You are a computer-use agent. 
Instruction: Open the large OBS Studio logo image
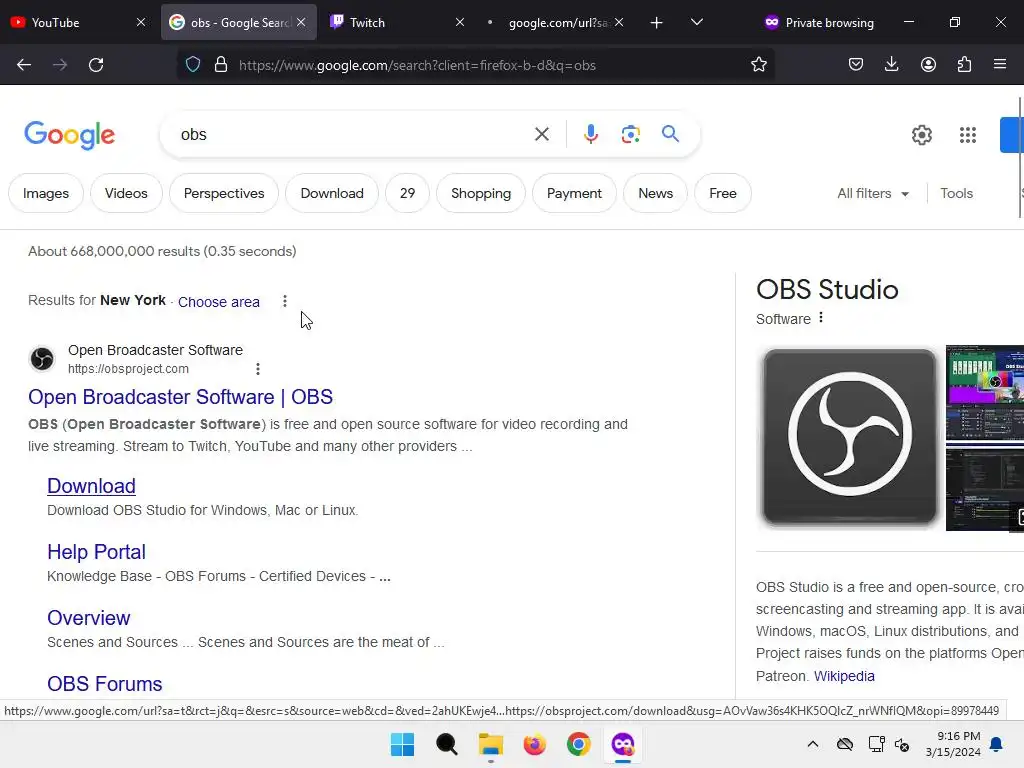click(x=850, y=437)
